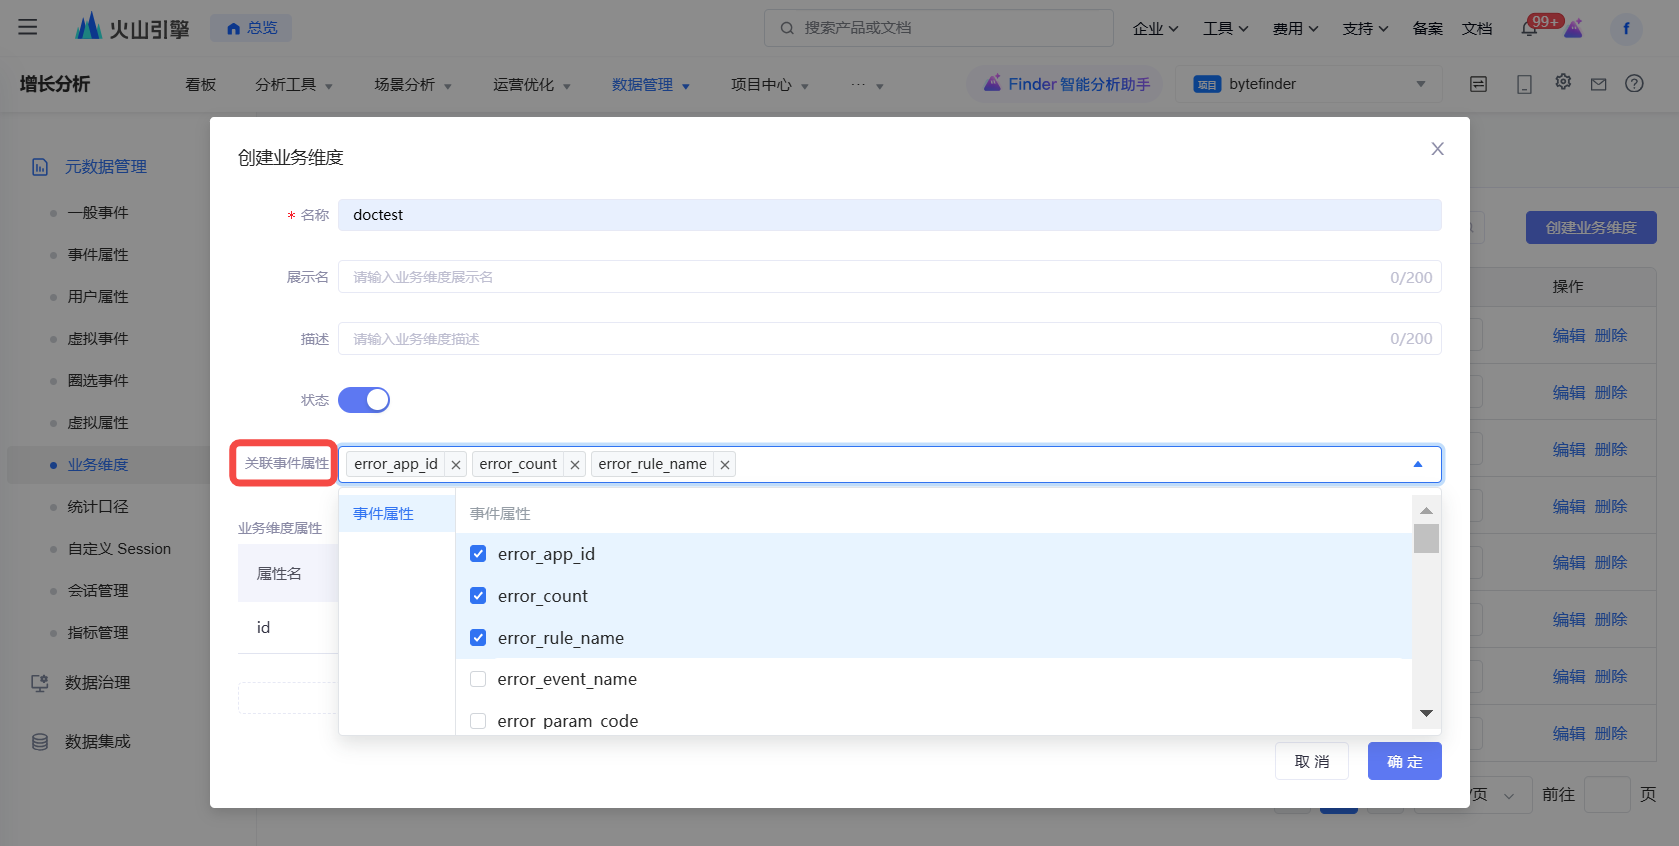Remove the error_count tag
Viewport: 1679px width, 846px height.
(575, 464)
